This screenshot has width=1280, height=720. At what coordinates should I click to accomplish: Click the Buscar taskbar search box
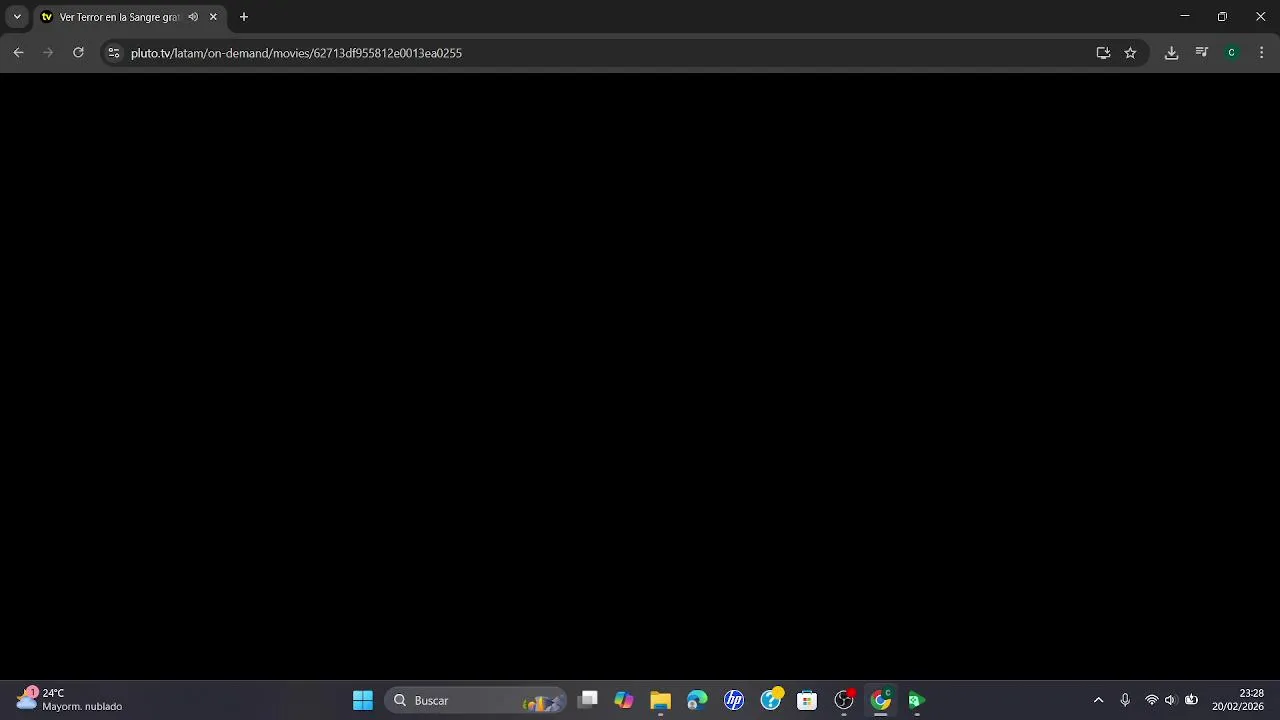click(476, 700)
